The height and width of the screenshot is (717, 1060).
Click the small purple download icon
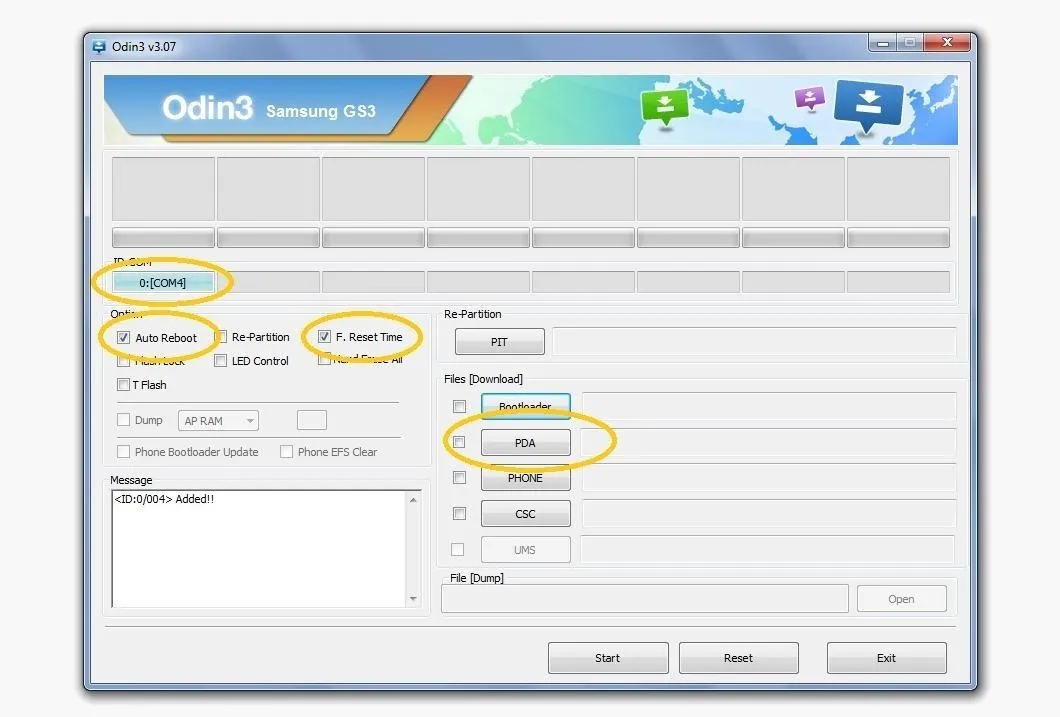coord(810,98)
